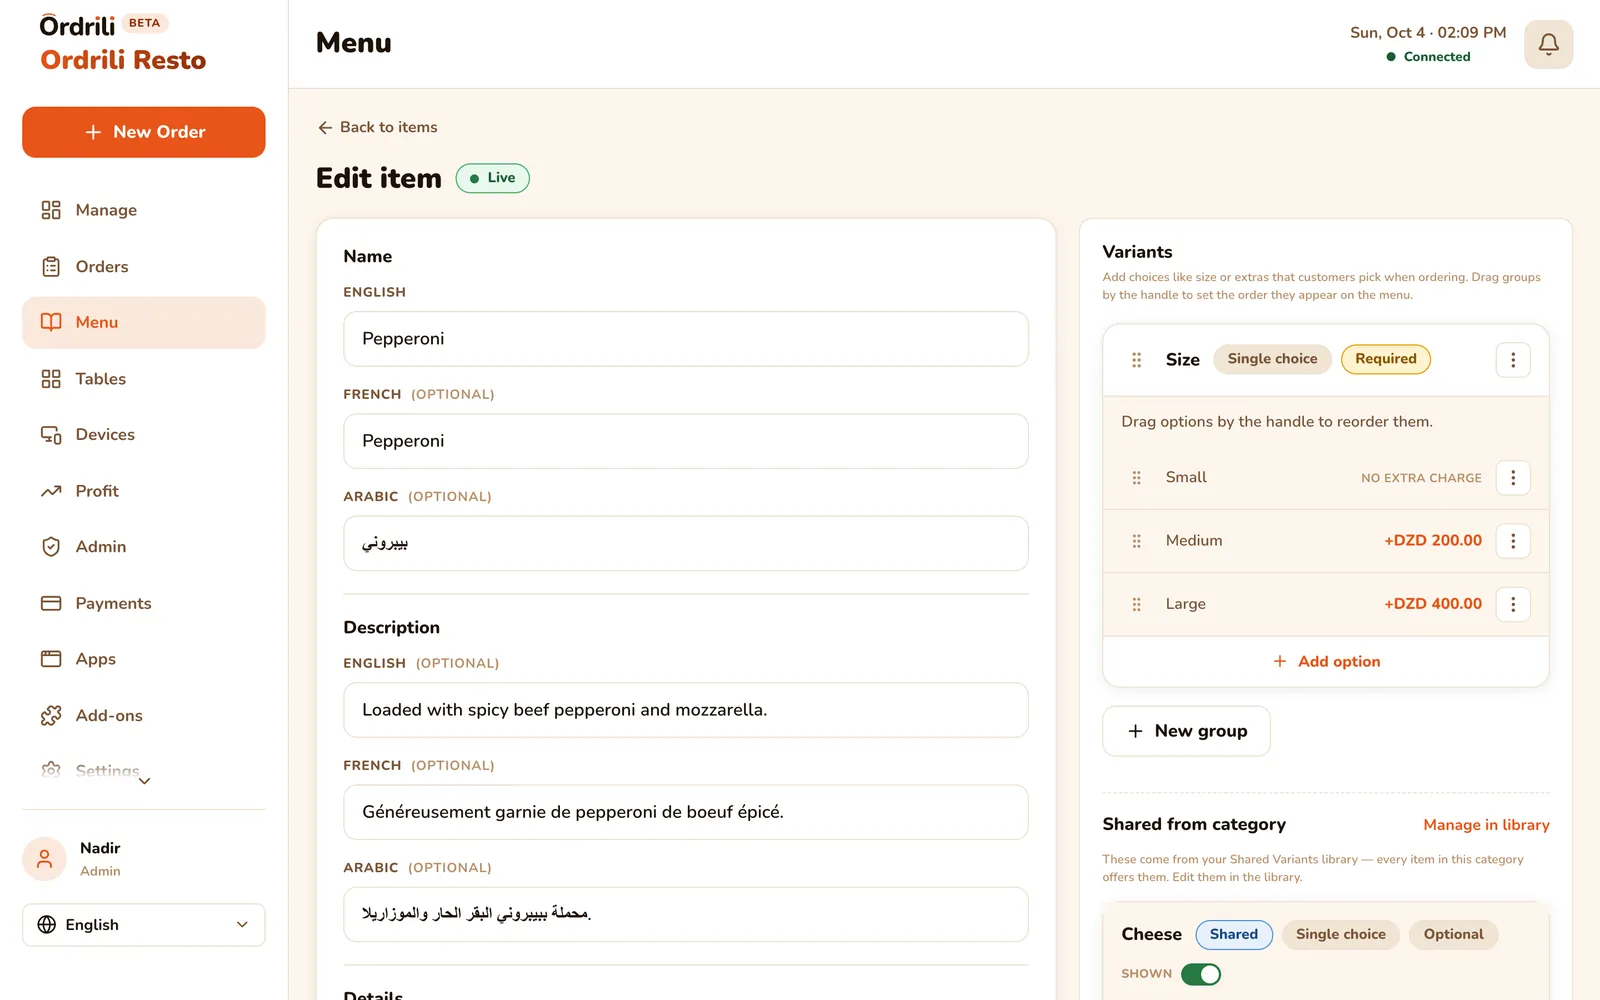The width and height of the screenshot is (1600, 1000).
Task: Open the Menu sidebar item
Action: (144, 322)
